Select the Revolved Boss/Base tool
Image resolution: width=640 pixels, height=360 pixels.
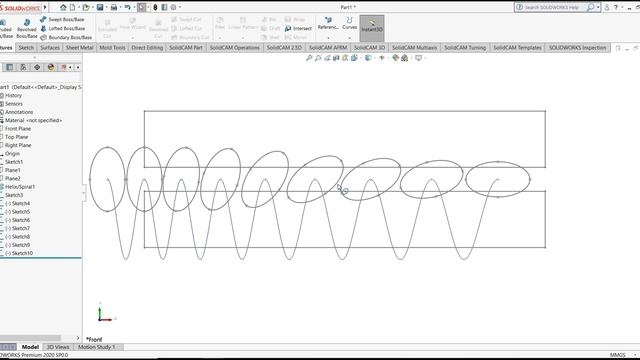(27, 28)
